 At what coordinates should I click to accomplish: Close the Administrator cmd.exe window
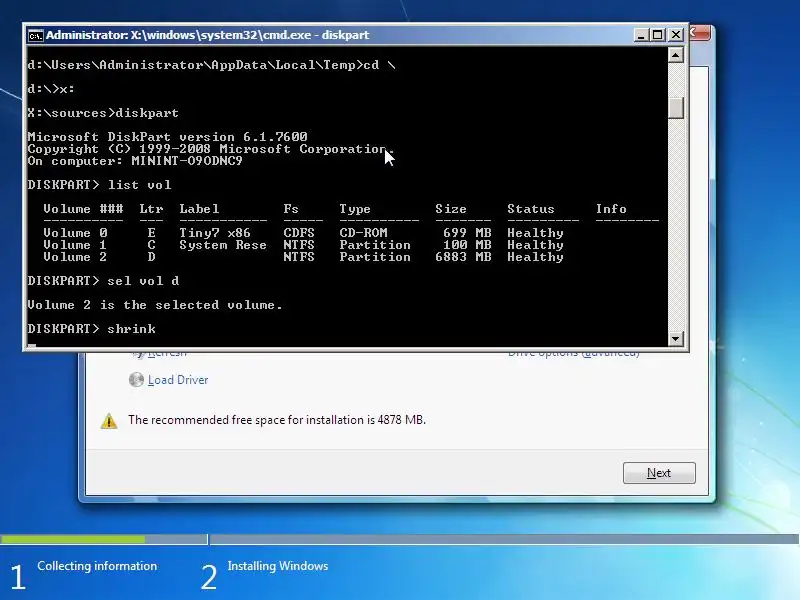(x=676, y=35)
